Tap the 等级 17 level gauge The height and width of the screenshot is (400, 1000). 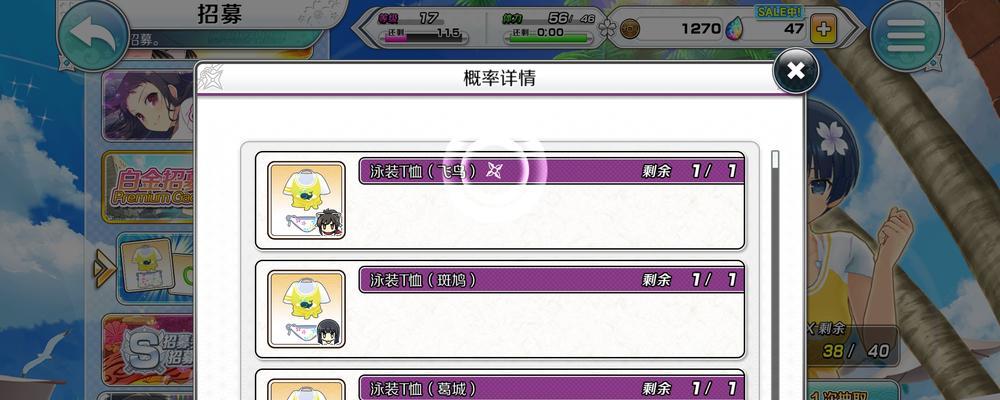click(x=422, y=26)
